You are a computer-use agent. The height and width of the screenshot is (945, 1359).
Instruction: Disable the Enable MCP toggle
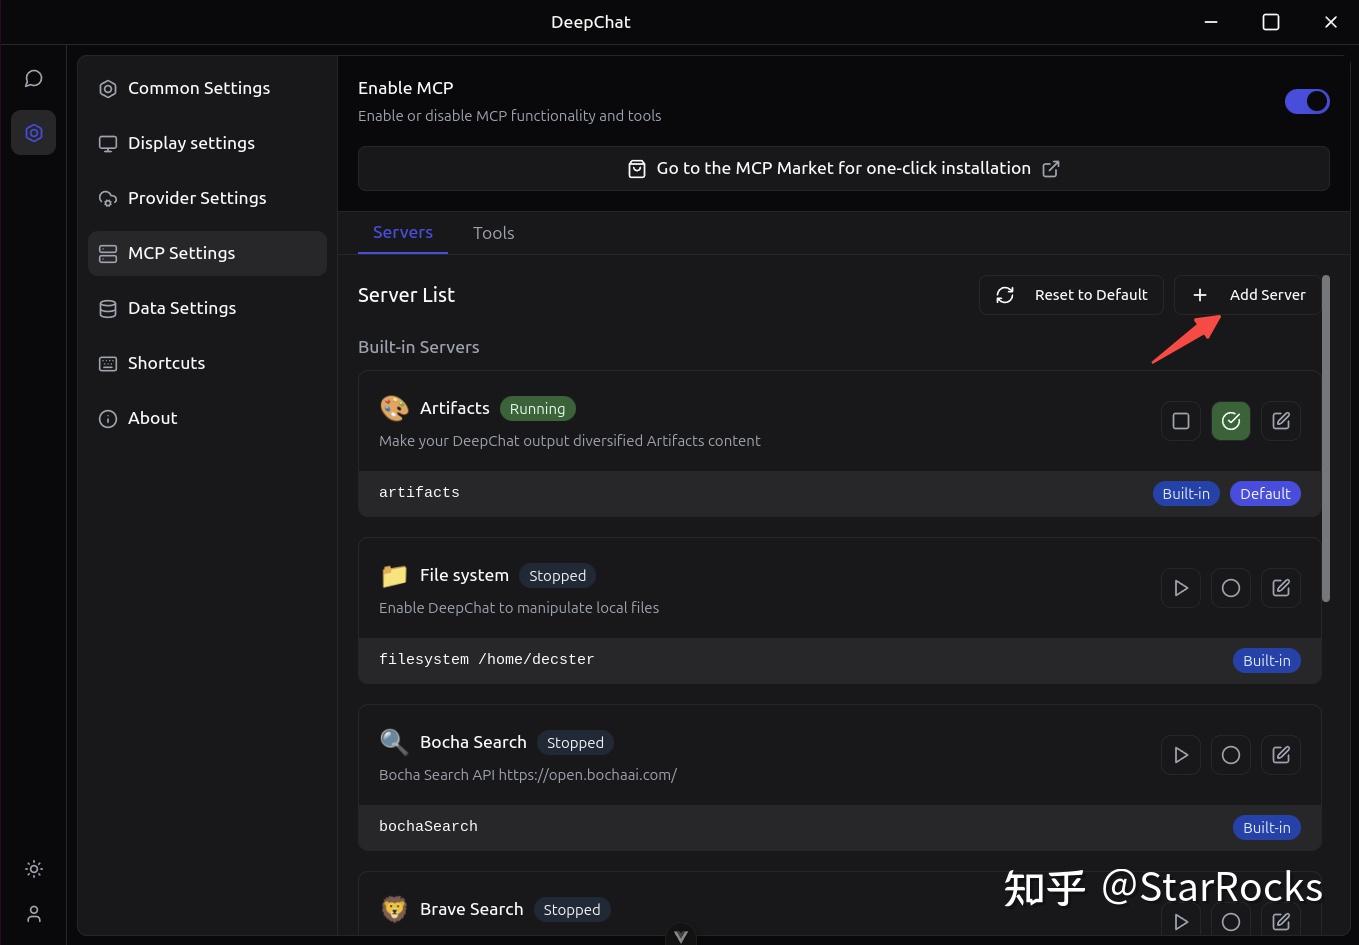pos(1307,101)
